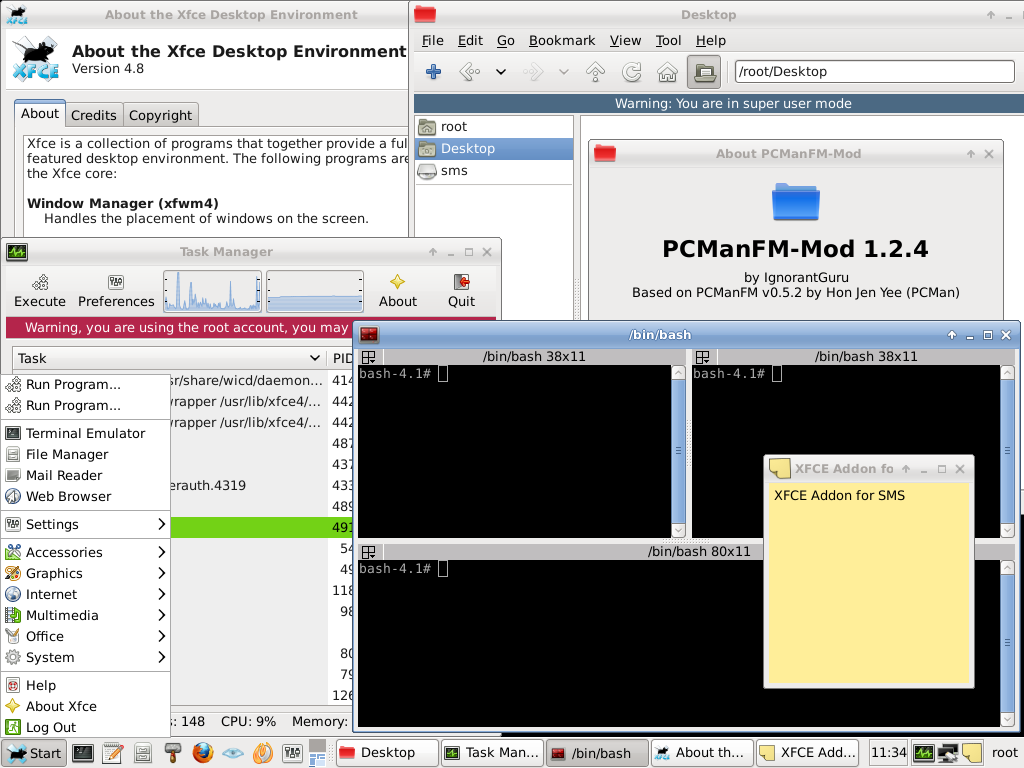1024x768 pixels.
Task: Open the Start menu button
Action: [x=34, y=753]
